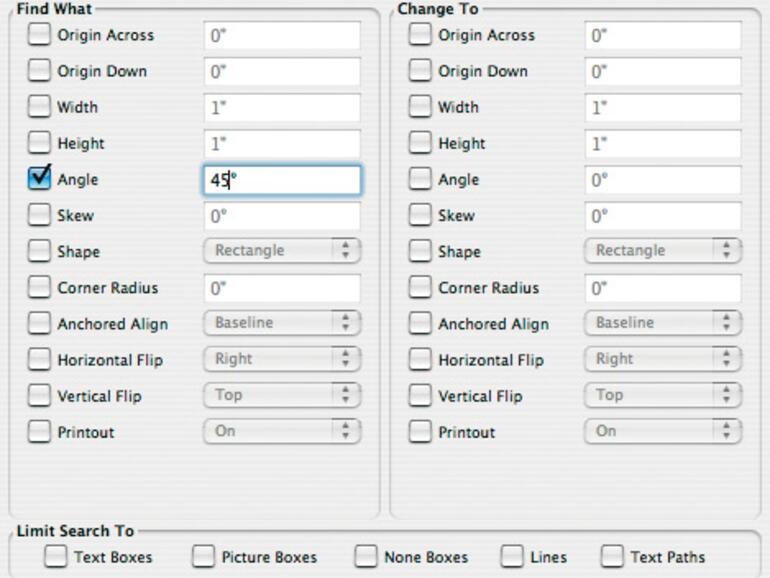Check the Change To Skew checkbox

[x=420, y=216]
